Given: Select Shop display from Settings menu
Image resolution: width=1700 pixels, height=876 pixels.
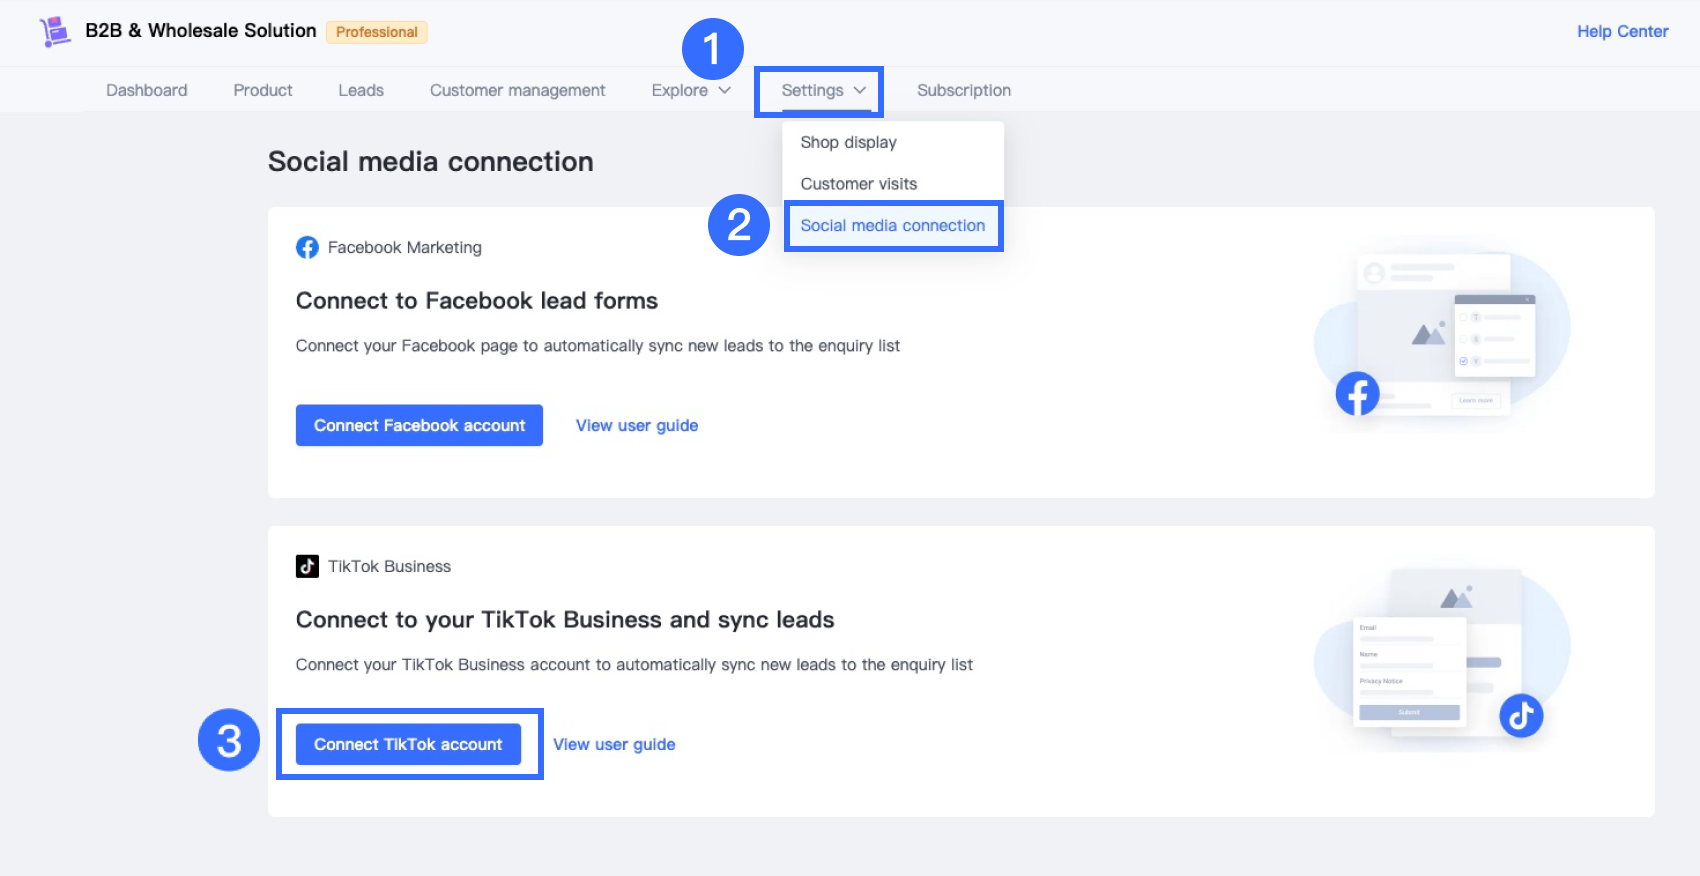Looking at the screenshot, I should coord(848,142).
